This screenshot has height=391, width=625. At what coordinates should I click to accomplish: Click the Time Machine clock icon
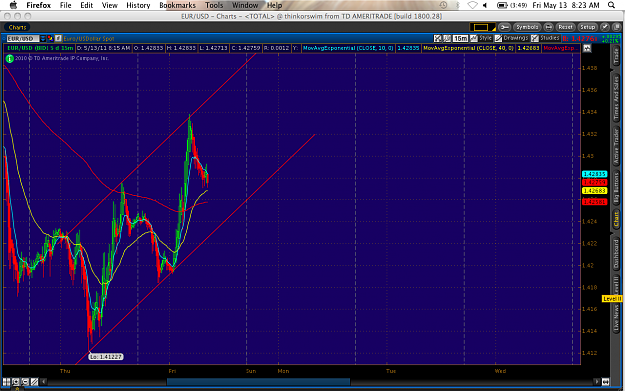point(443,5)
